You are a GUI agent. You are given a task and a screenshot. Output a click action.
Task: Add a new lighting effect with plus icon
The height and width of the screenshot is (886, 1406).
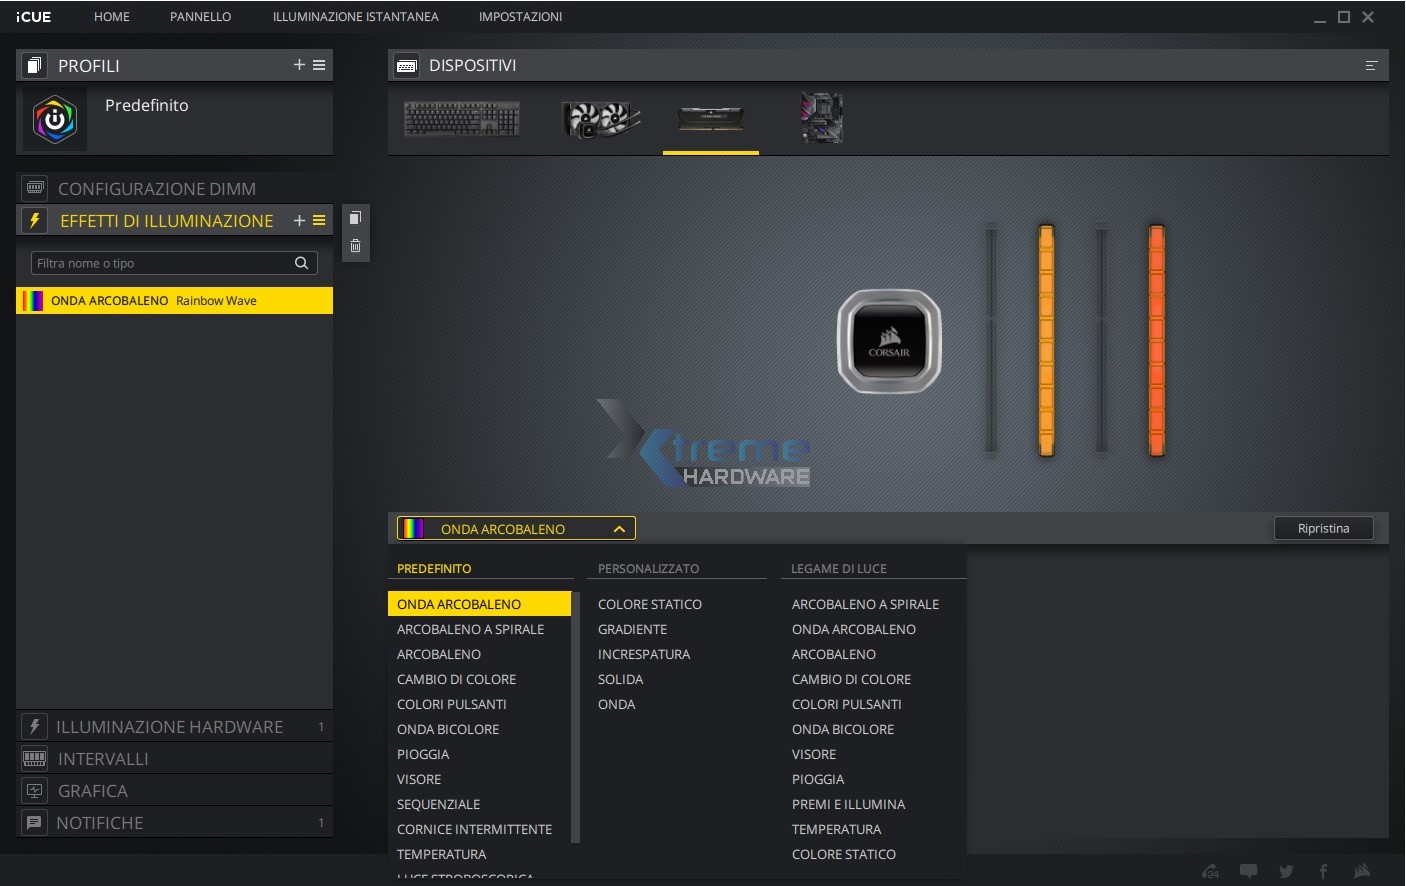[299, 221]
